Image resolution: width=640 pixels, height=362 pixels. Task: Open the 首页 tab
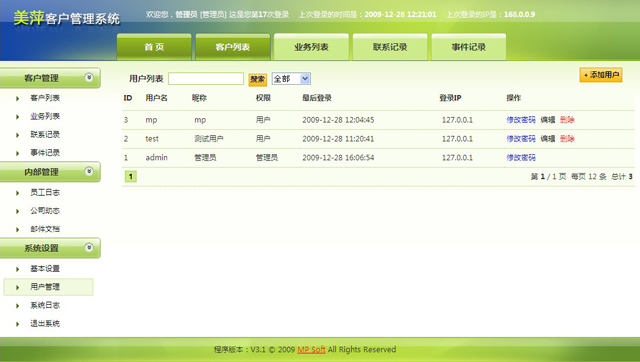(x=154, y=47)
